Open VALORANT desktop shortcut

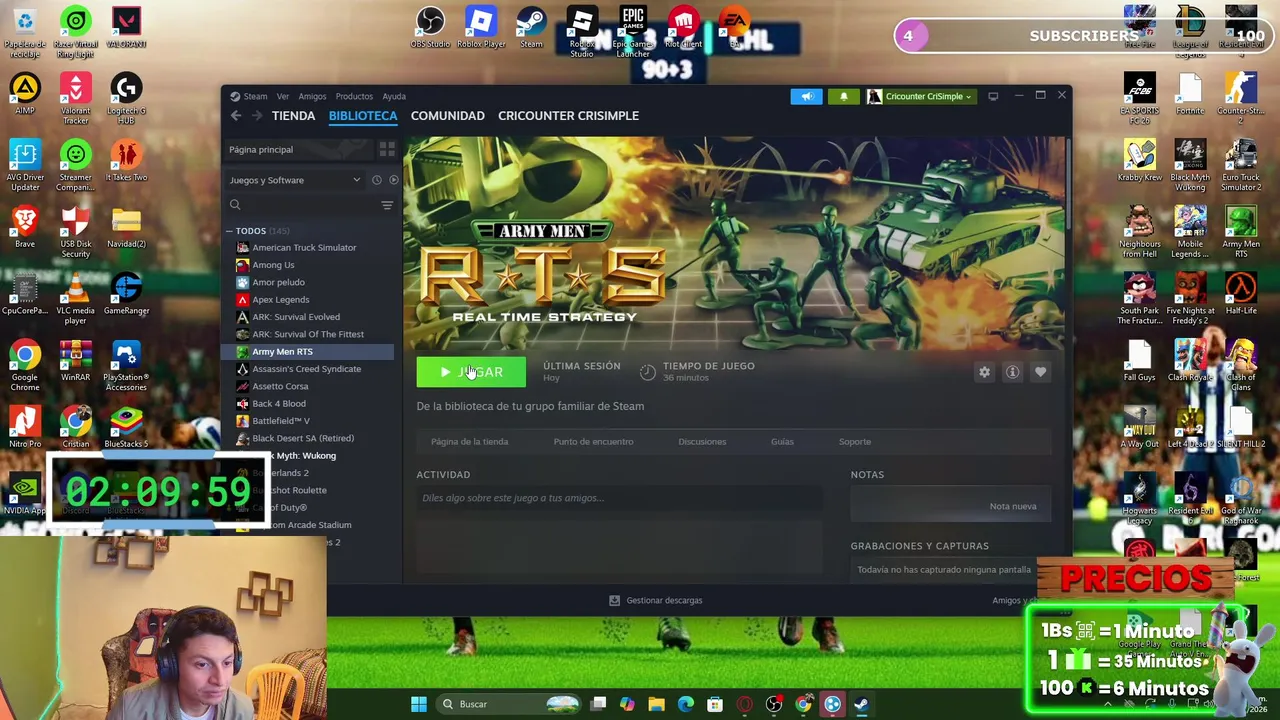point(126,26)
